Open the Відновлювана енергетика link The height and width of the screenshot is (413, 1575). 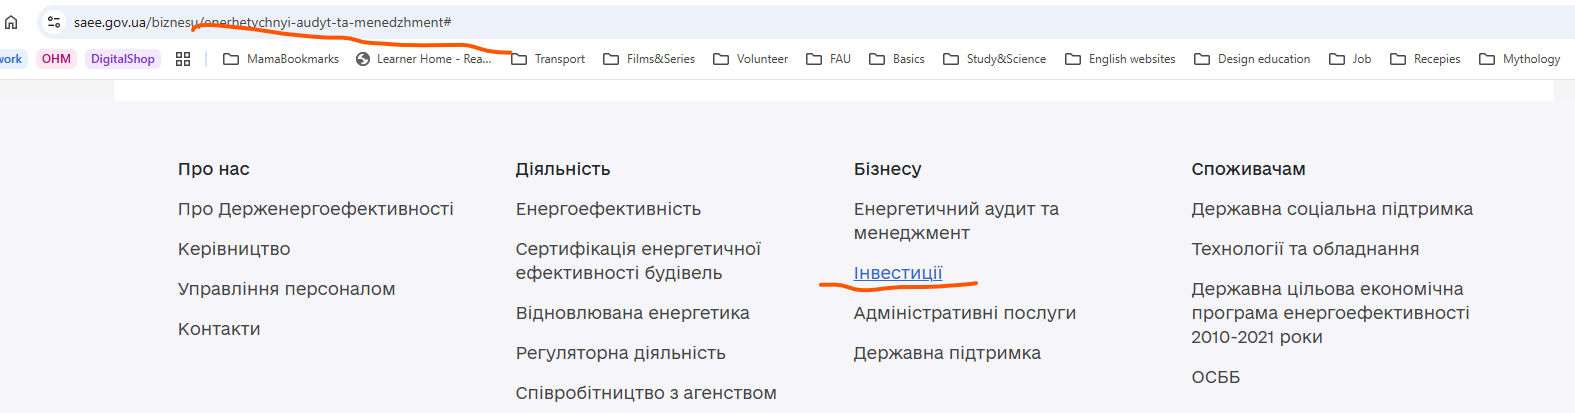(x=632, y=313)
